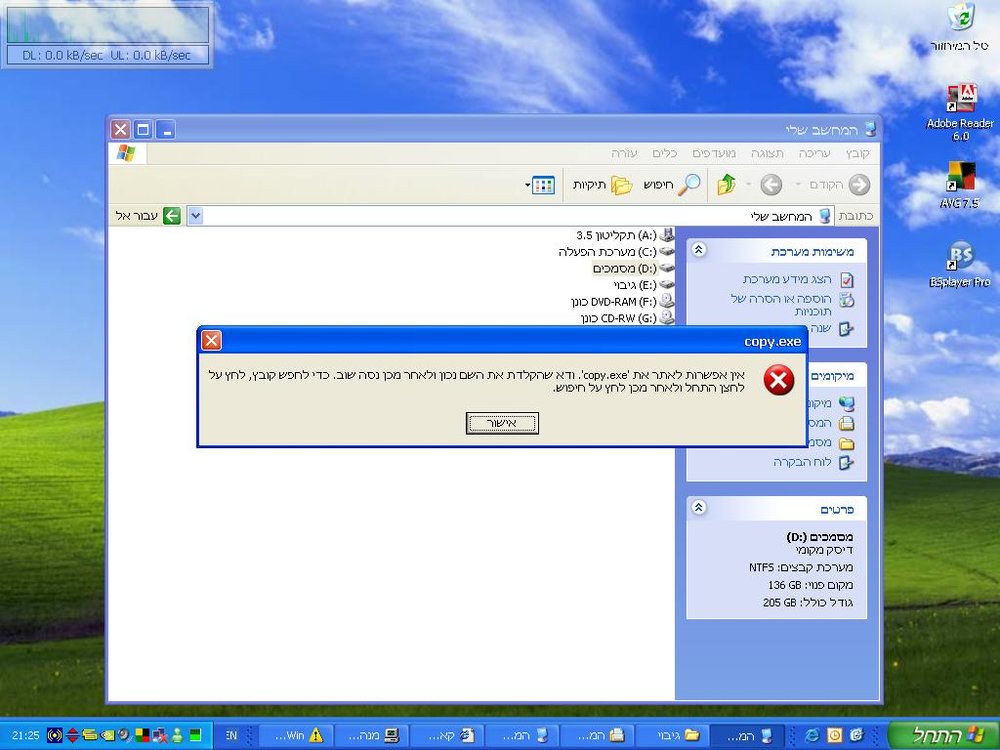Select the CD-RW (G:) drive
This screenshot has height=750, width=1000.
coord(627,318)
